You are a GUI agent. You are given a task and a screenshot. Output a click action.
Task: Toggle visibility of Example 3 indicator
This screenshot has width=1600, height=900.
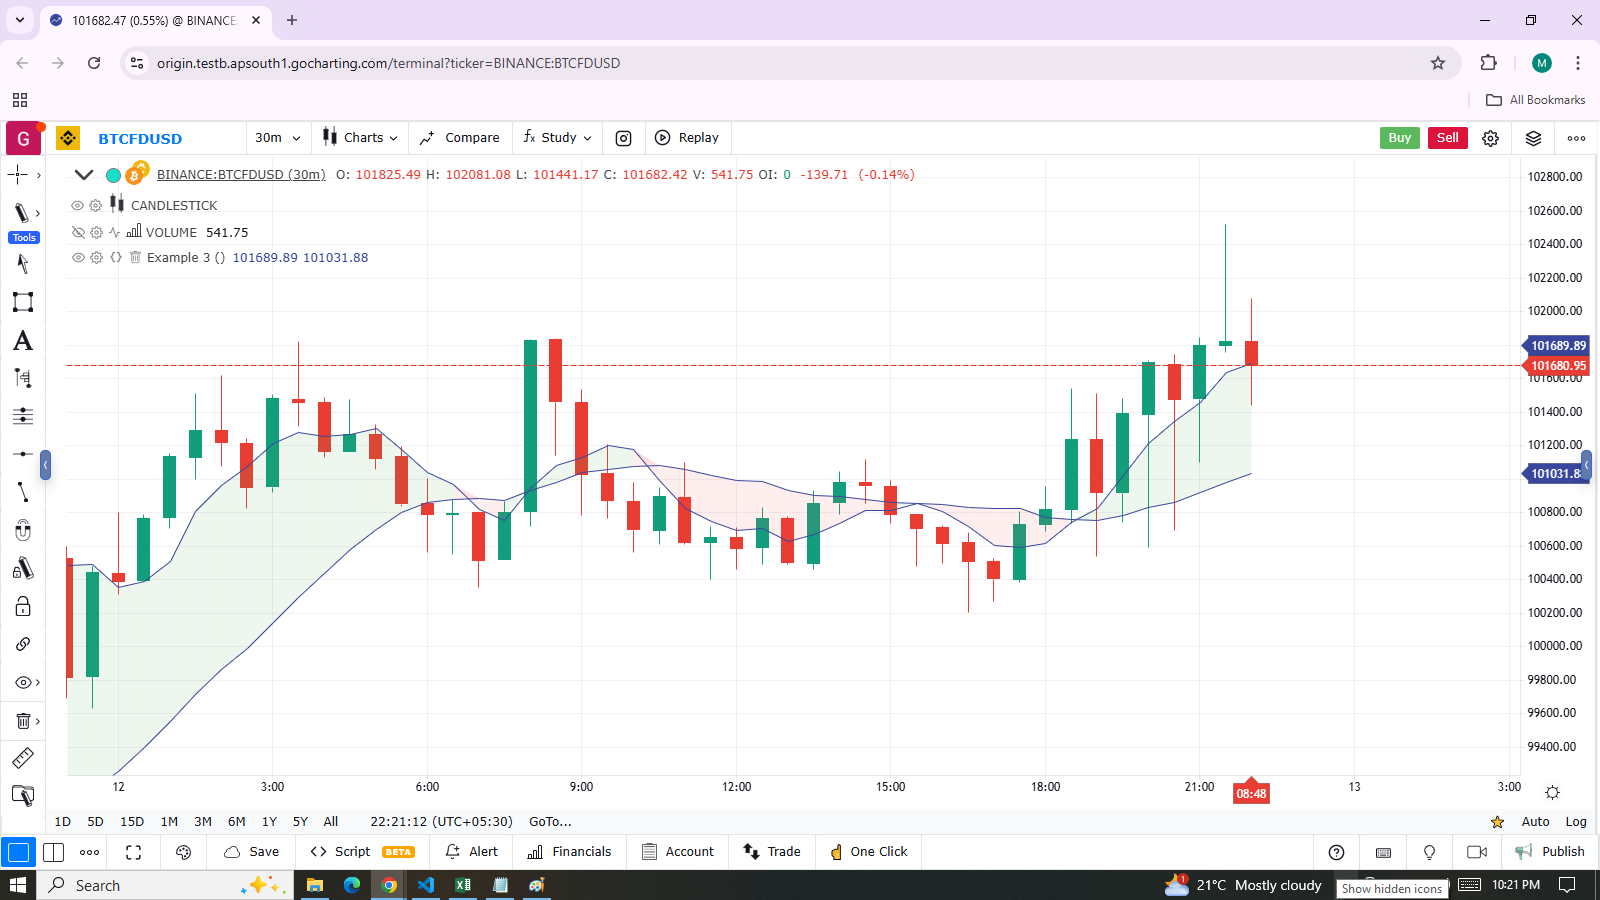(x=78, y=258)
